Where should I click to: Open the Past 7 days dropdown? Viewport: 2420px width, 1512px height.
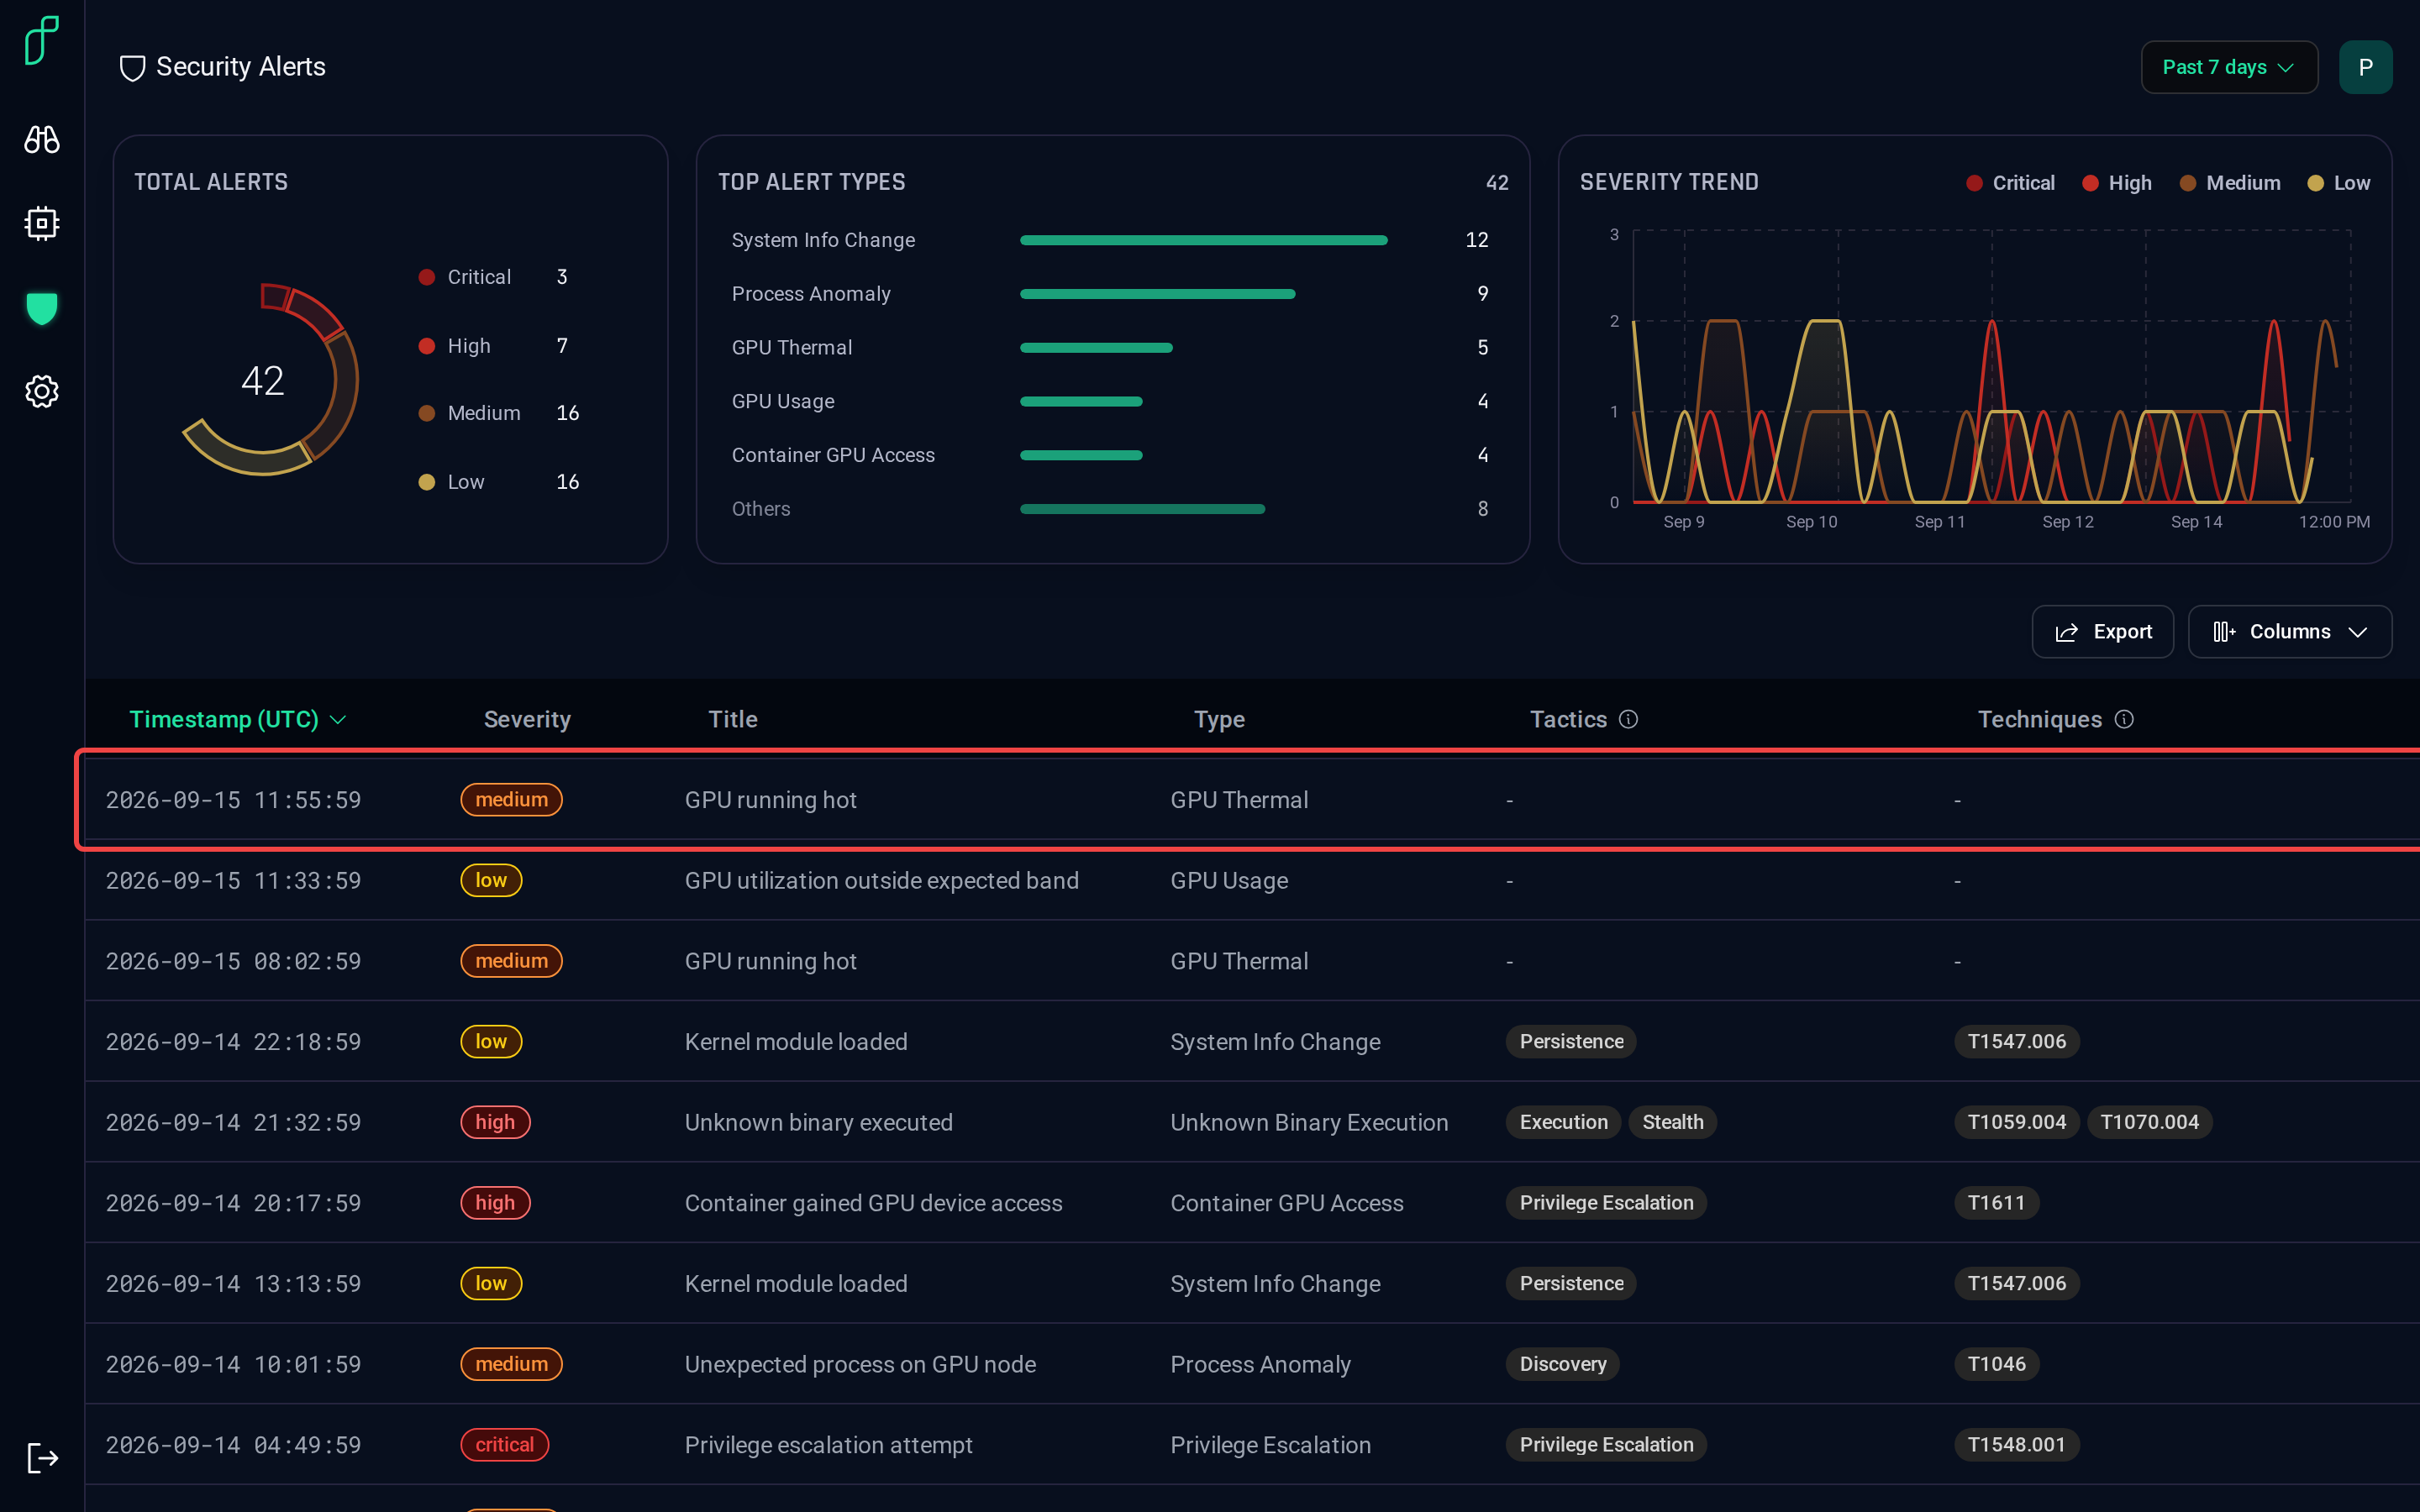click(2228, 67)
